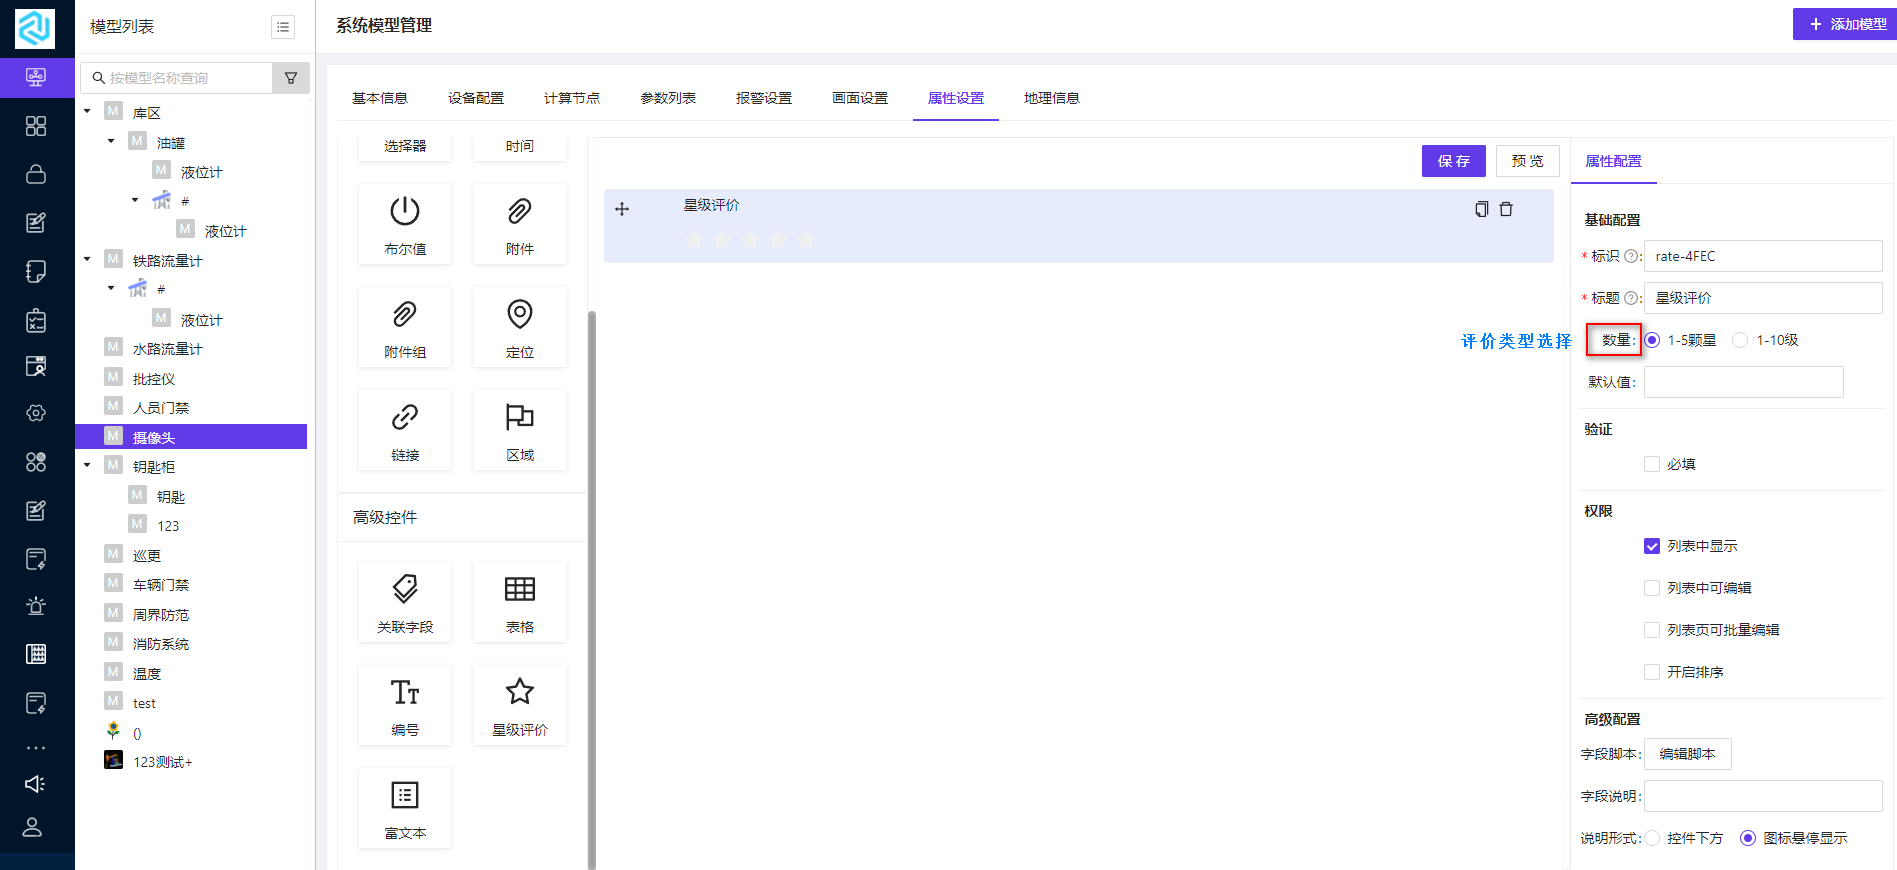Click the 添加模型 button
The width and height of the screenshot is (1897, 870).
tap(1845, 24)
